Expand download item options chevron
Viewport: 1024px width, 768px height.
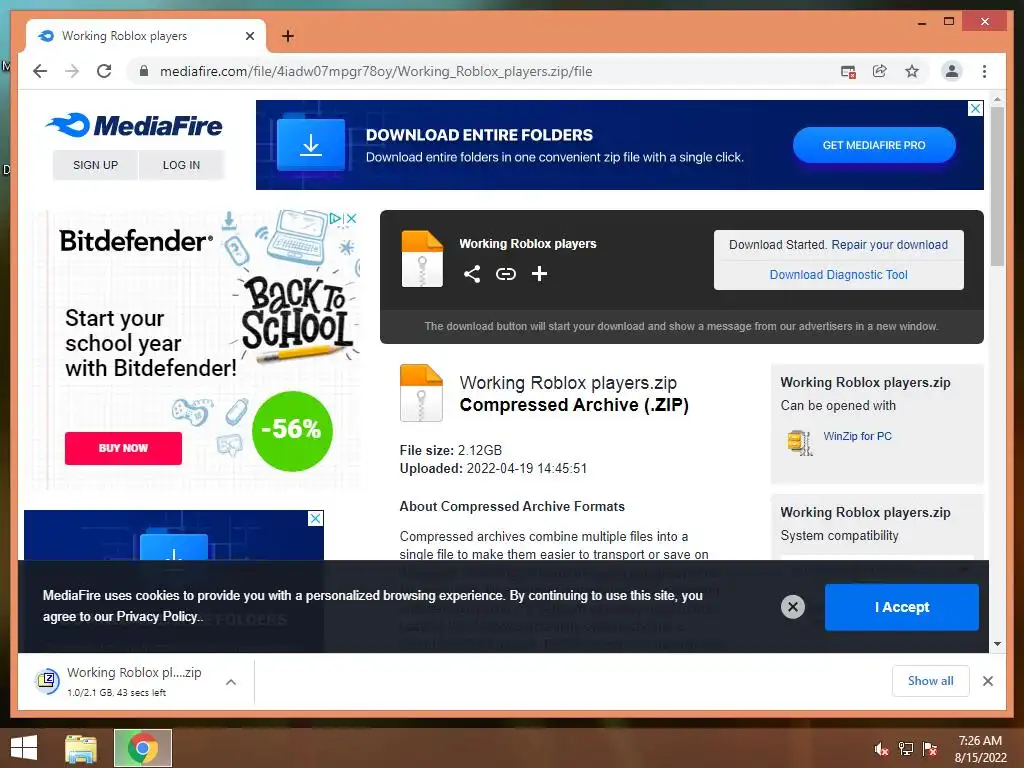tap(231, 682)
